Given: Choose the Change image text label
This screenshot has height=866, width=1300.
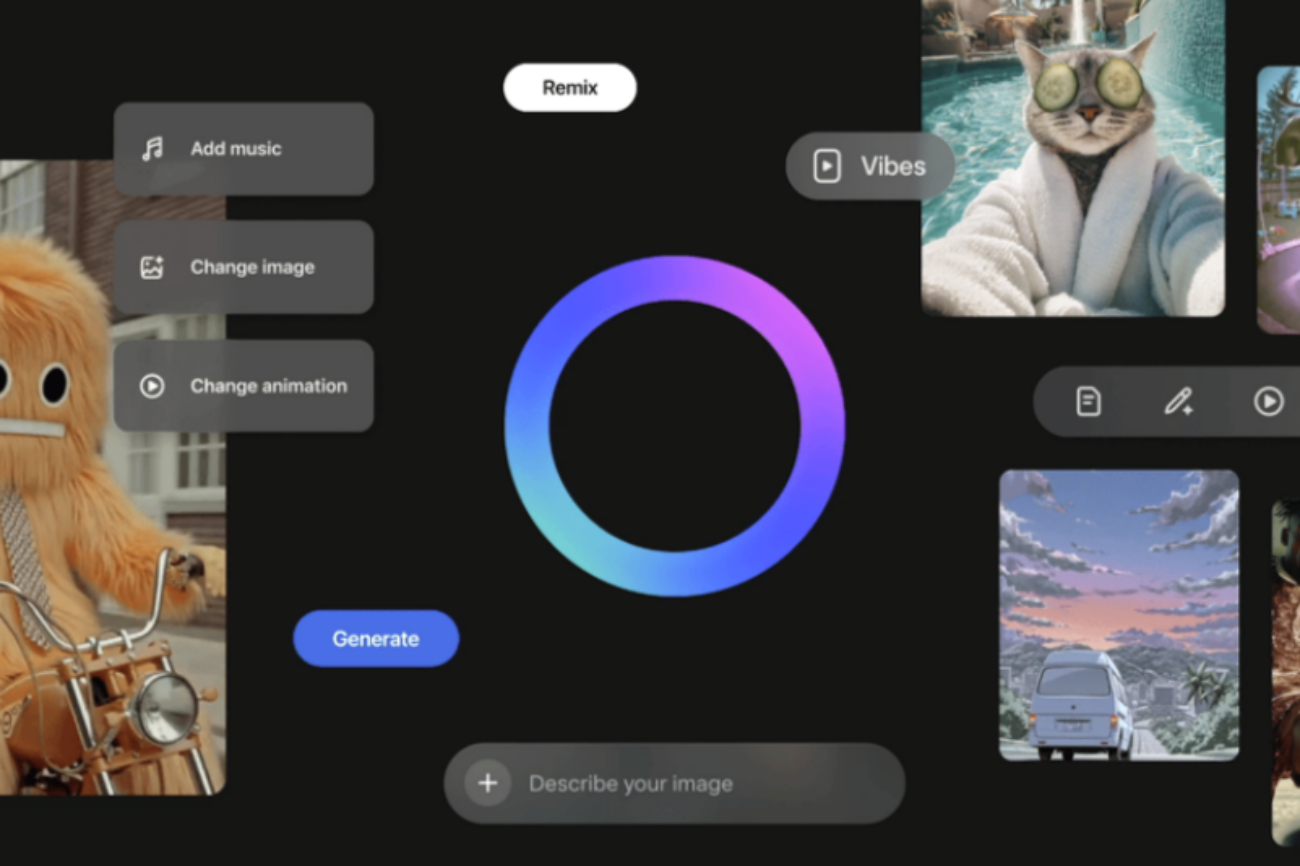Looking at the screenshot, I should point(252,267).
